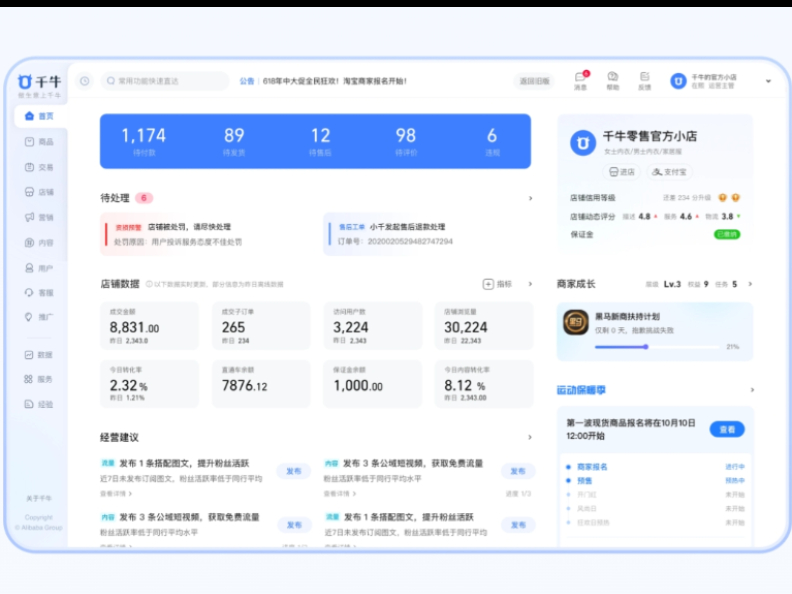This screenshot has height=594, width=792.
Task: Open the 1,174 待付款 stat
Action: pos(144,141)
